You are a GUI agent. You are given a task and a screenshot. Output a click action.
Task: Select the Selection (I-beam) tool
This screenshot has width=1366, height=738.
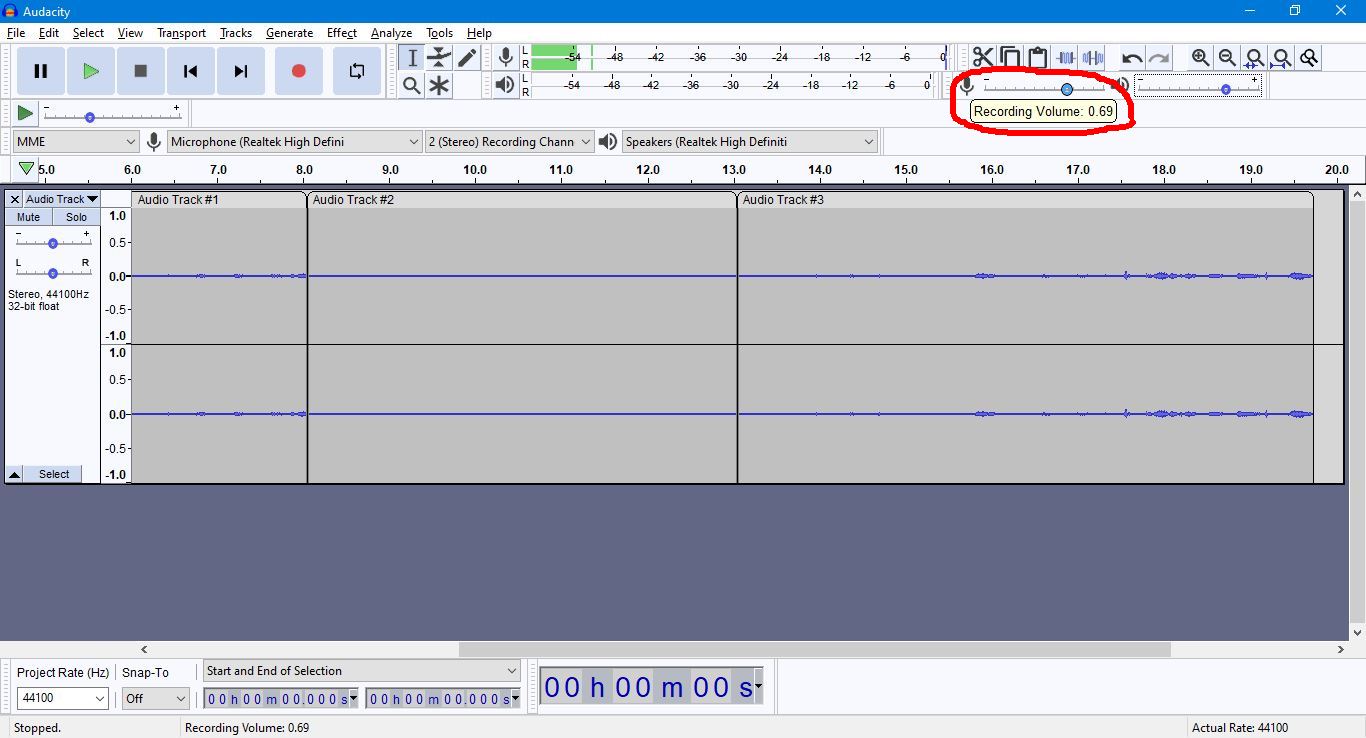(412, 58)
